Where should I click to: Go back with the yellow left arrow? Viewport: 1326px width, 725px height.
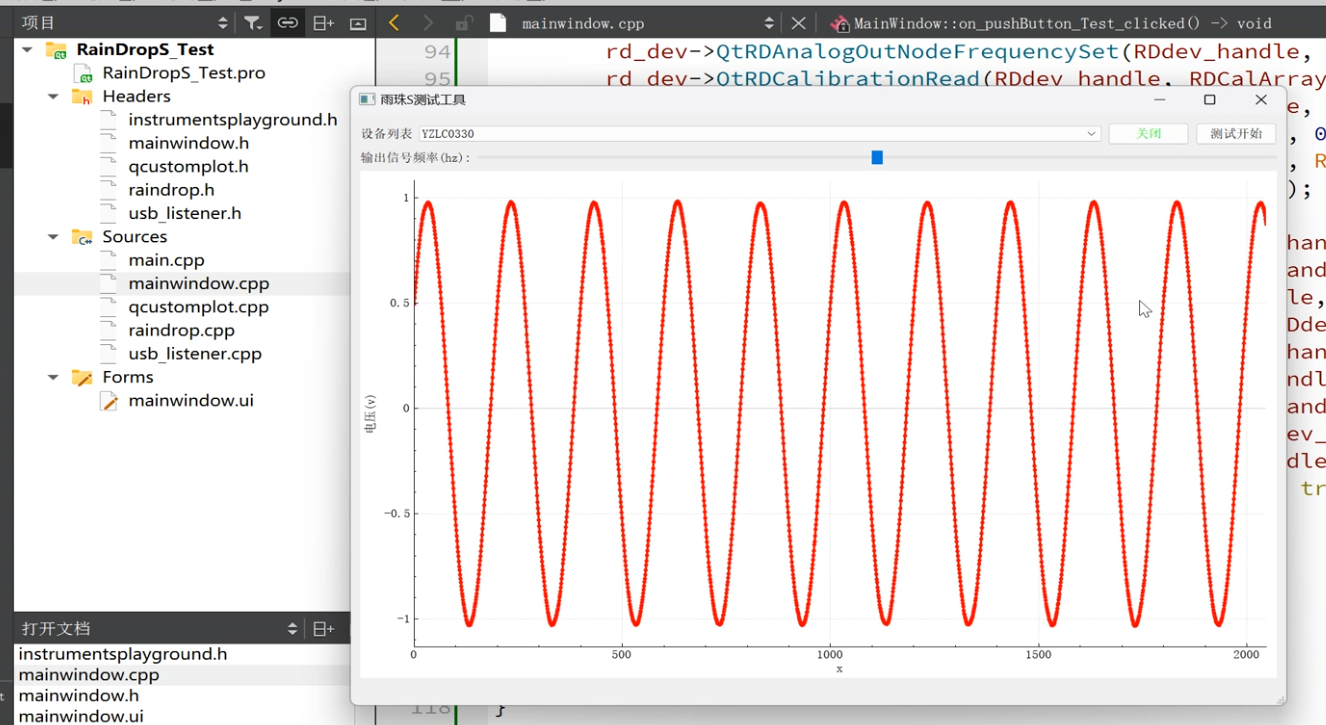coord(394,23)
